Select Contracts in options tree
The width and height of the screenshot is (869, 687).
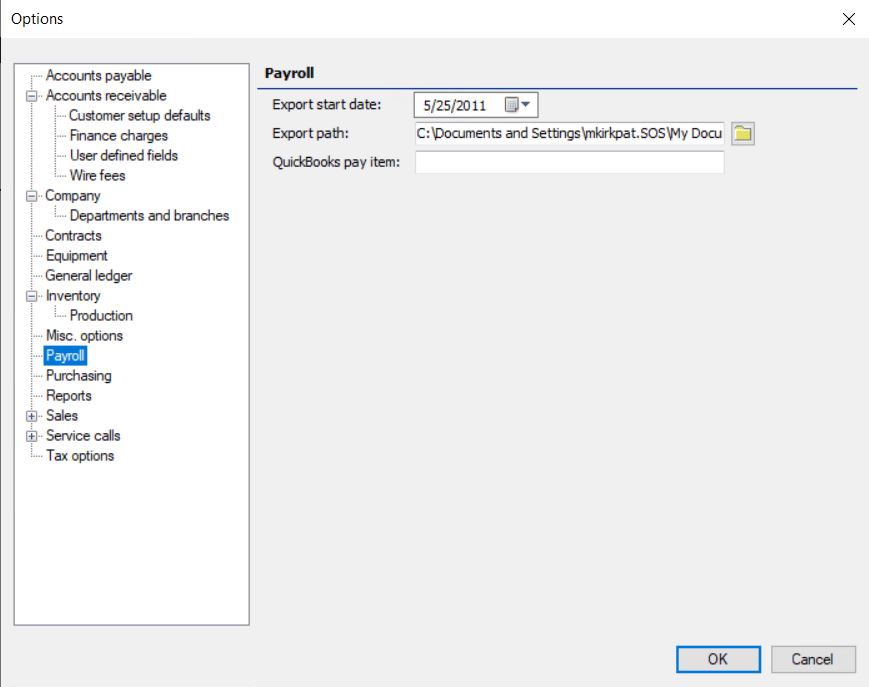[x=73, y=235]
